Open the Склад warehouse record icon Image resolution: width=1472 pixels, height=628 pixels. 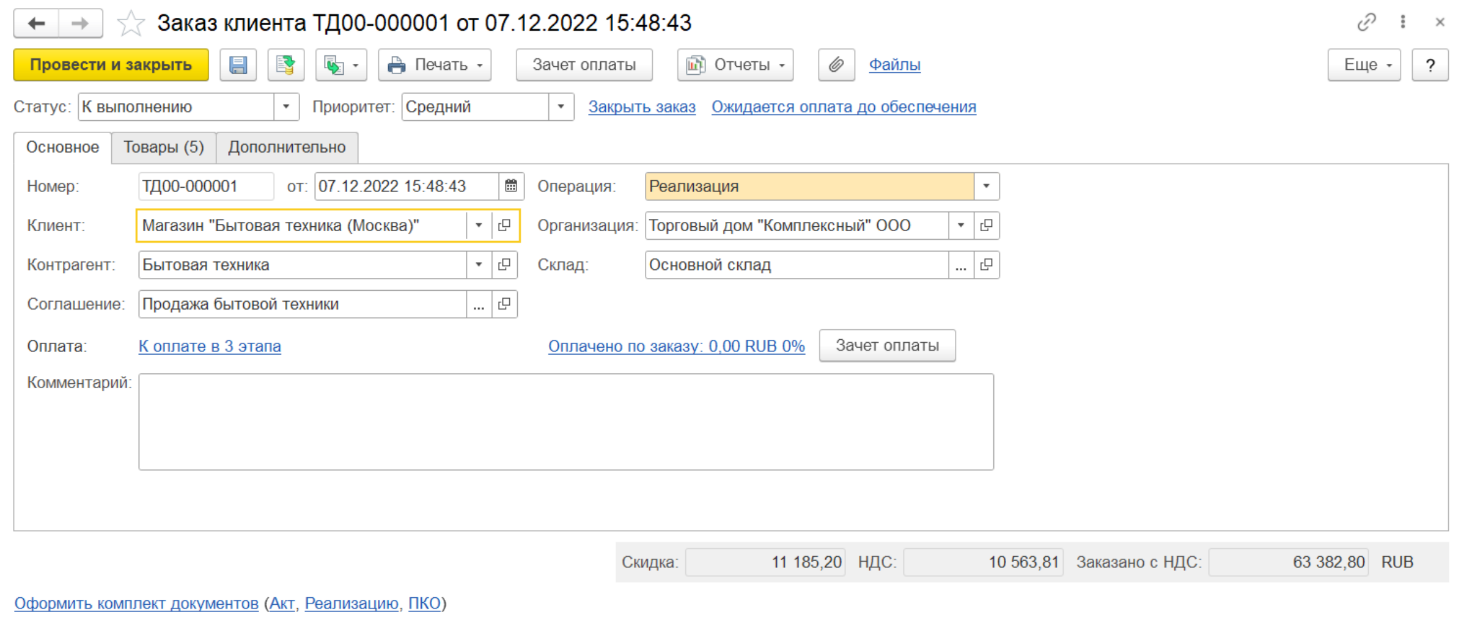986,265
